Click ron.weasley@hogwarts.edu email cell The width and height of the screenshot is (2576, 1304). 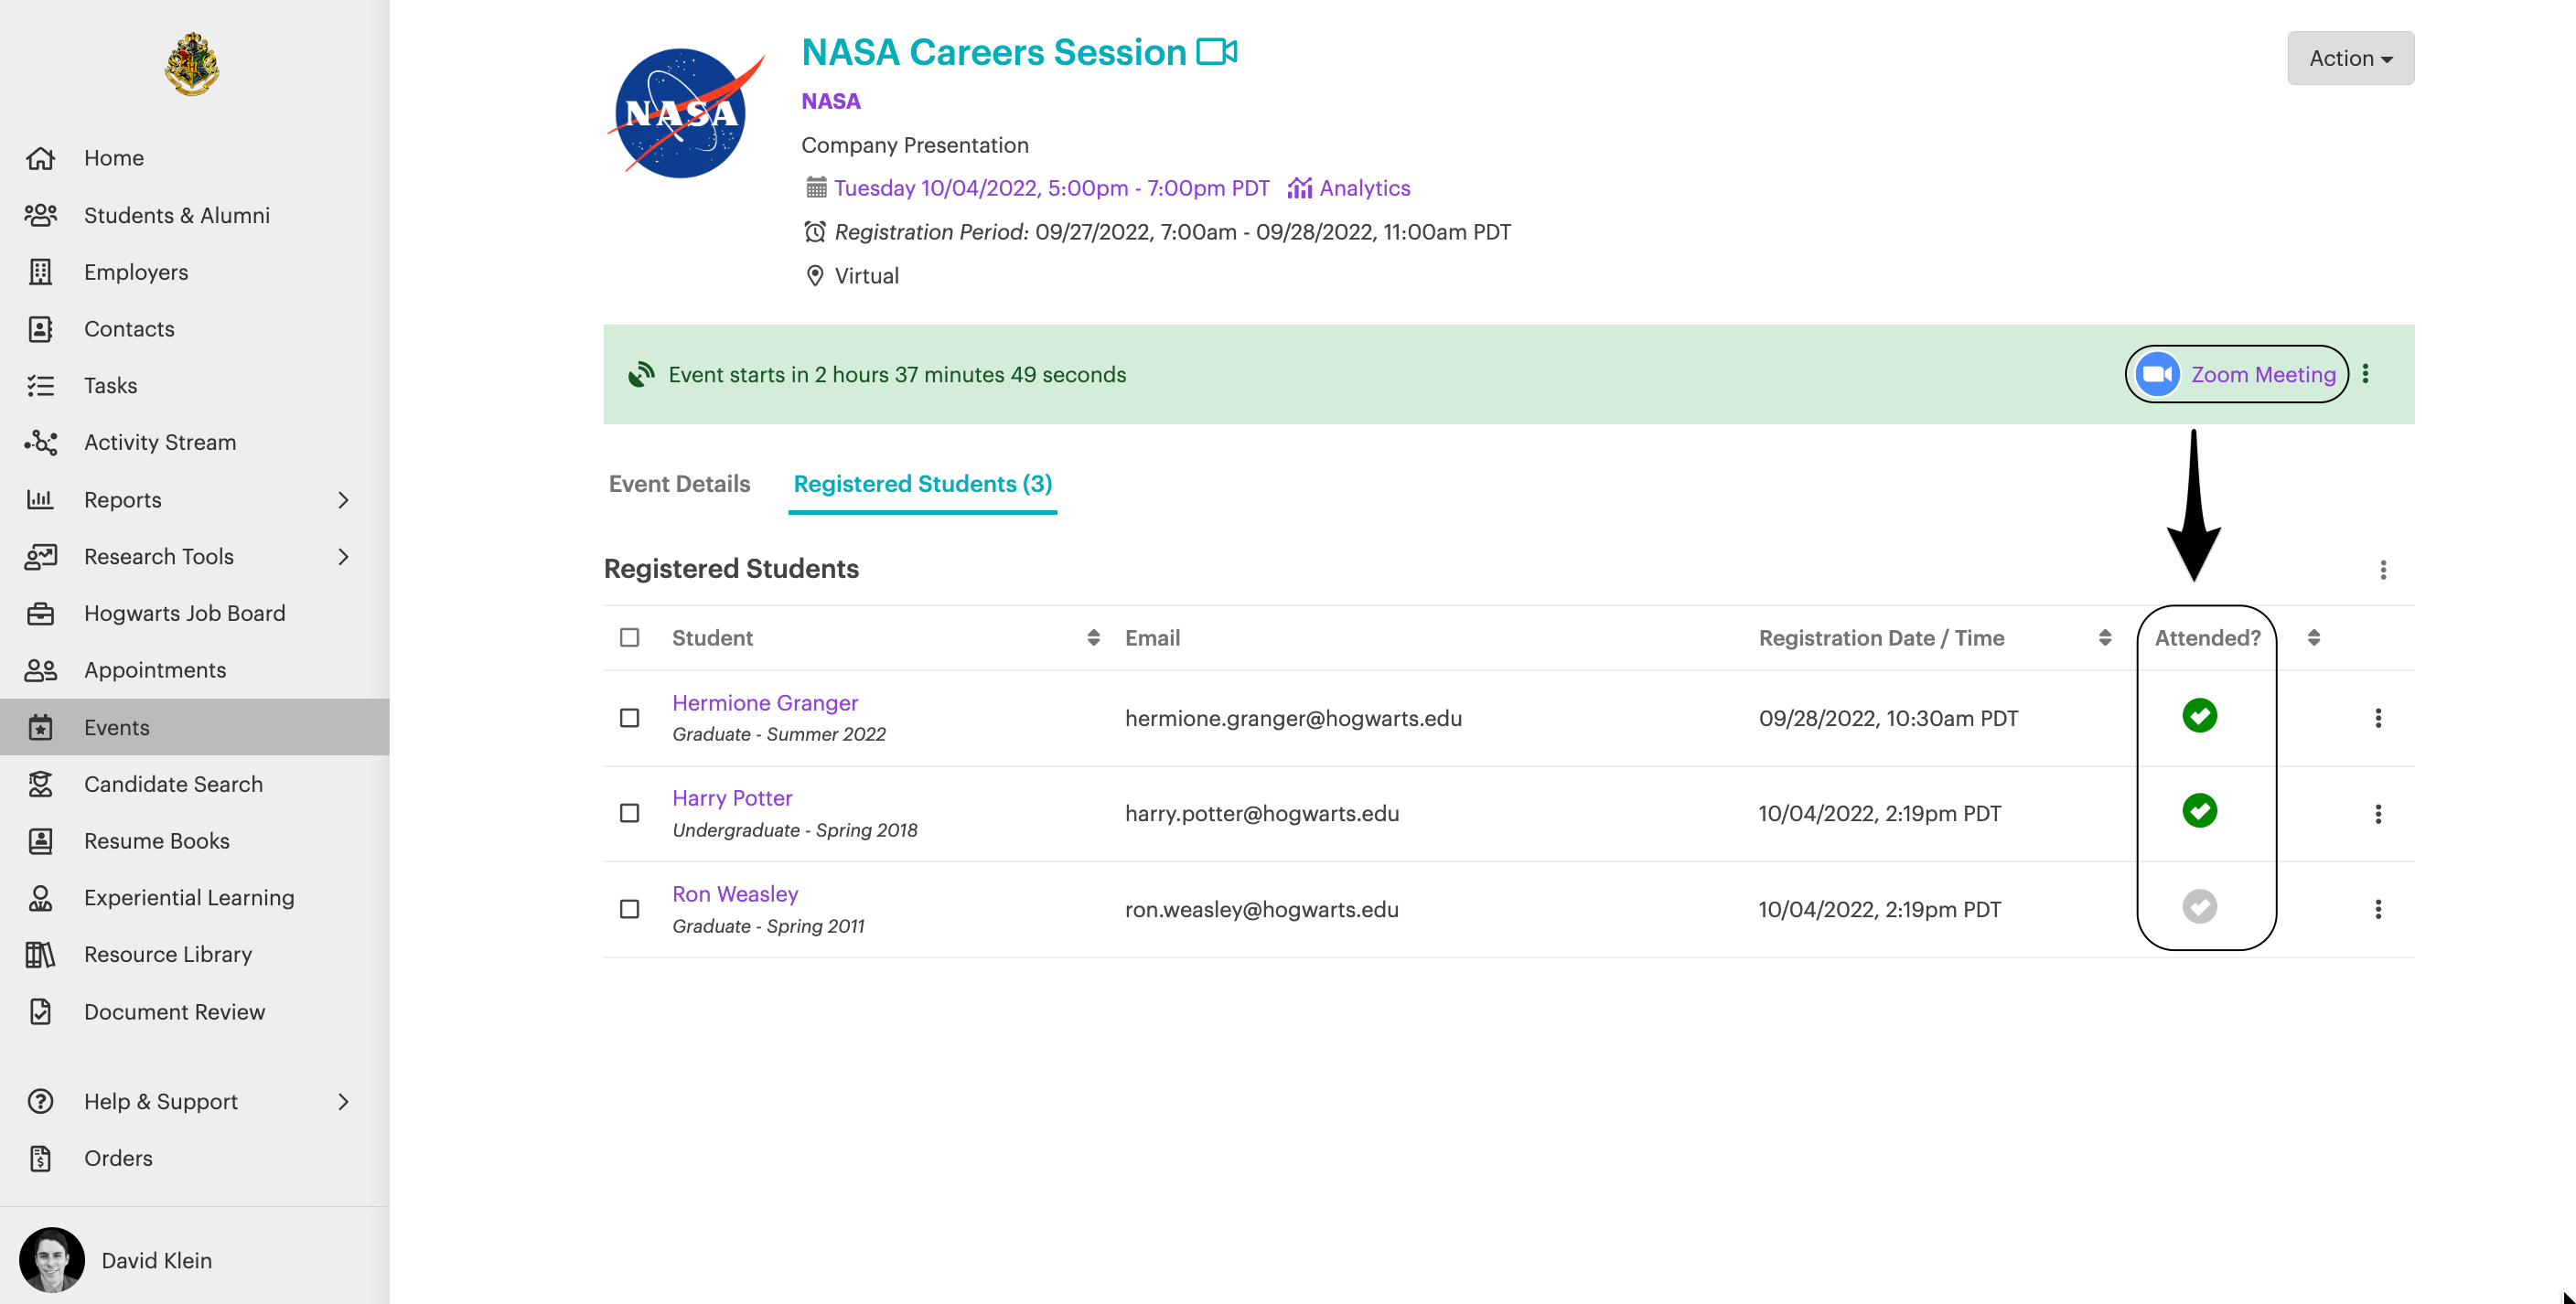tap(1262, 909)
